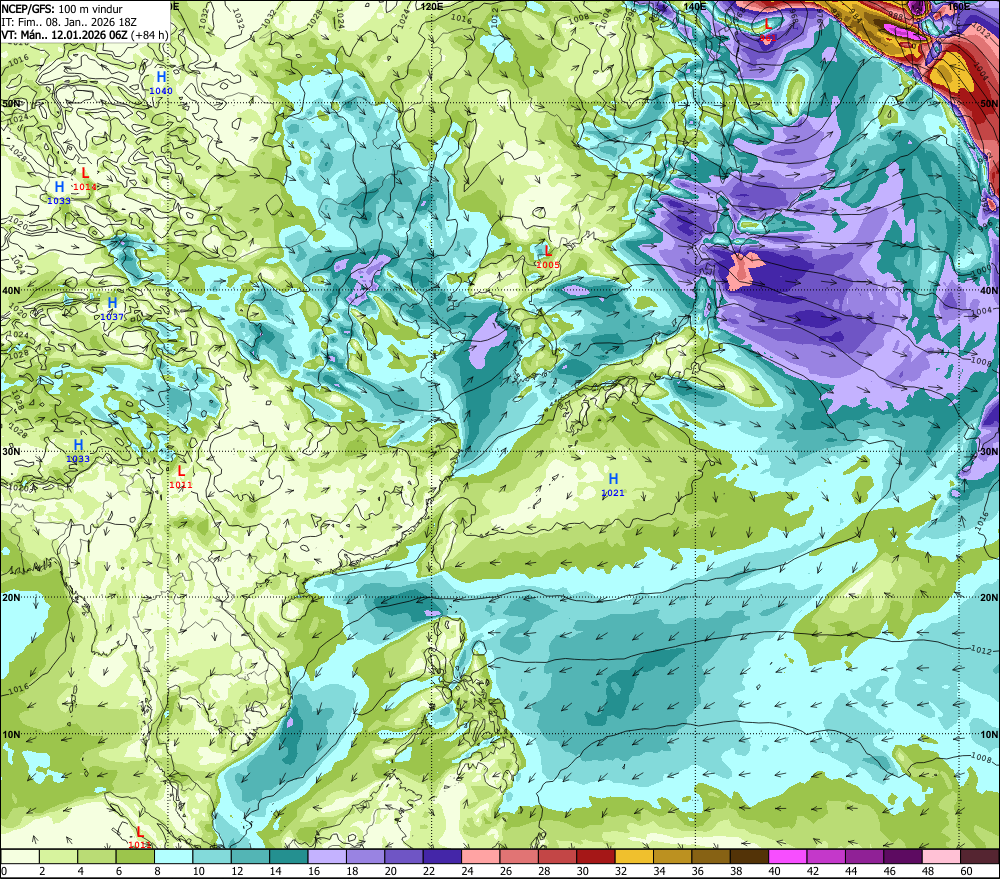This screenshot has height=879, width=1000.
Task: Select the dark maroon swatch after 60
Action: coord(979,856)
